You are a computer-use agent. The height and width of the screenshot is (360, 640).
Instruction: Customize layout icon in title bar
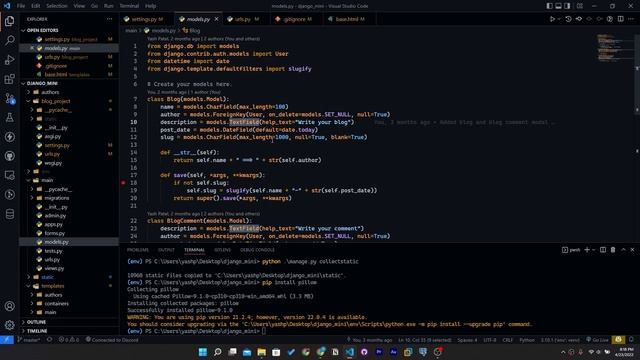click(x=580, y=6)
